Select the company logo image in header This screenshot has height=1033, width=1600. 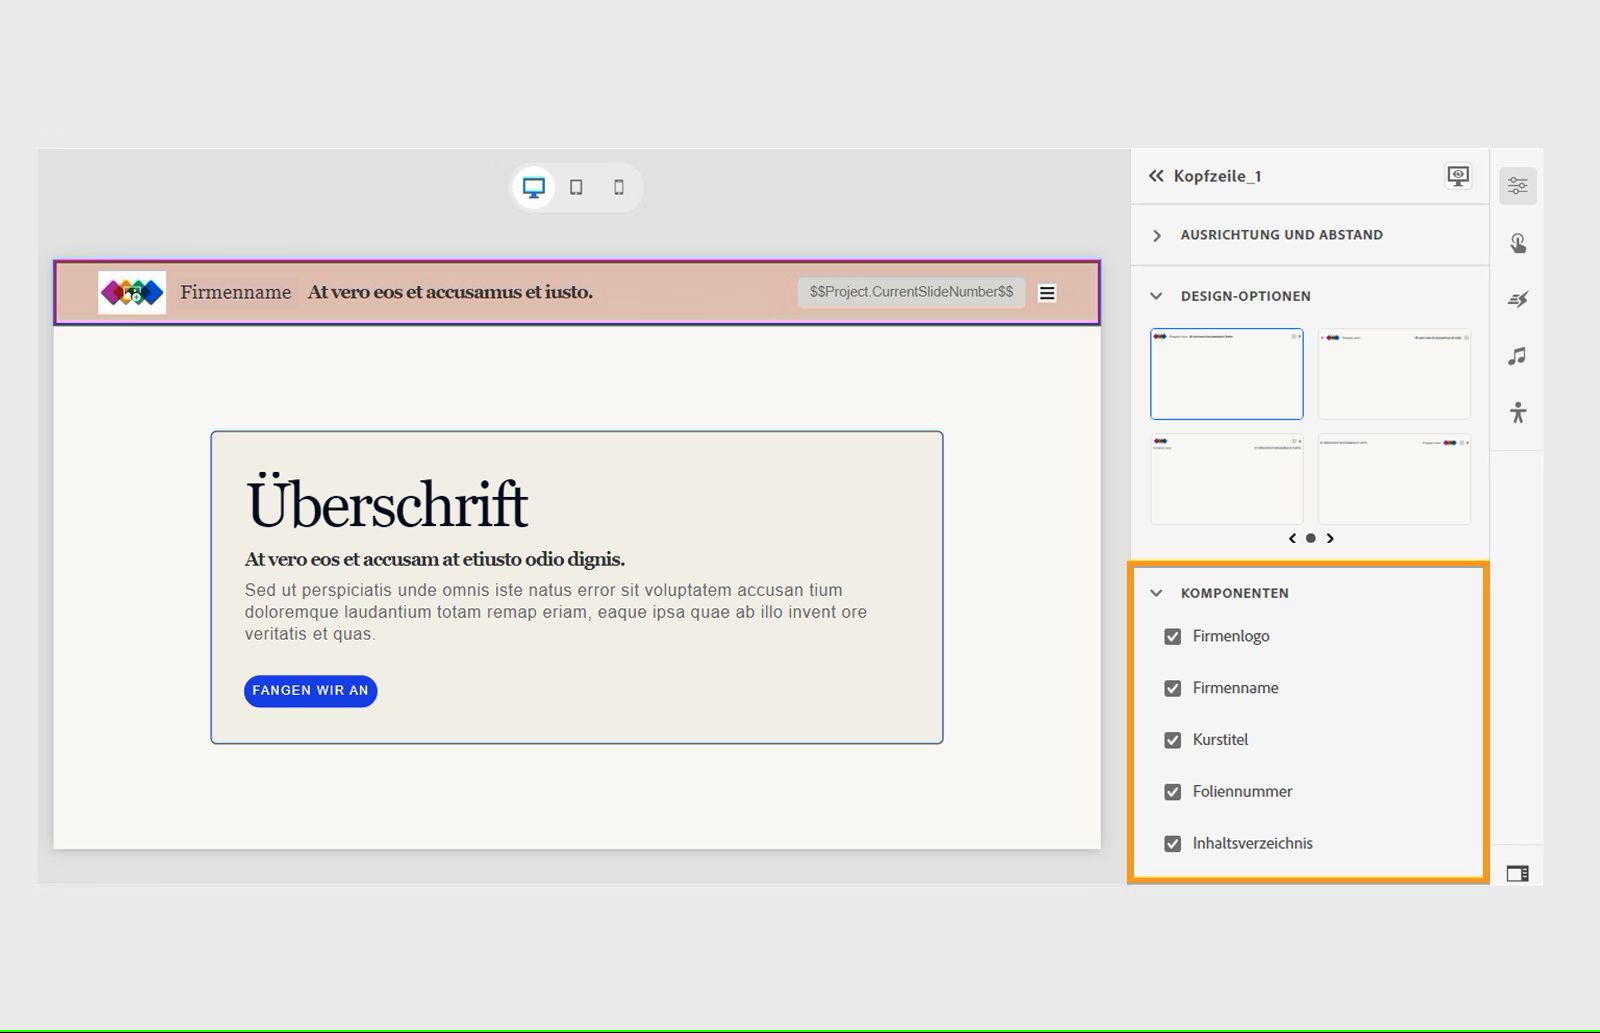click(x=132, y=292)
